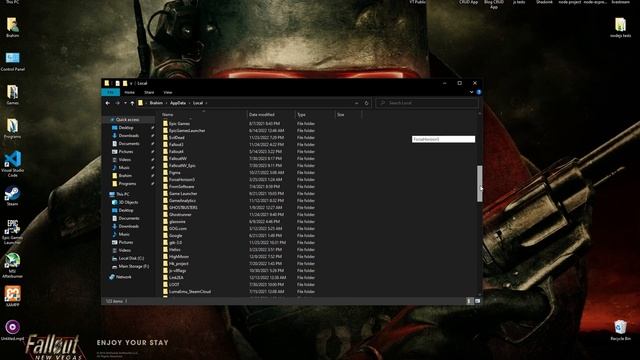Open recent locations dropdown arrow
640x360 pixels.
click(x=125, y=103)
